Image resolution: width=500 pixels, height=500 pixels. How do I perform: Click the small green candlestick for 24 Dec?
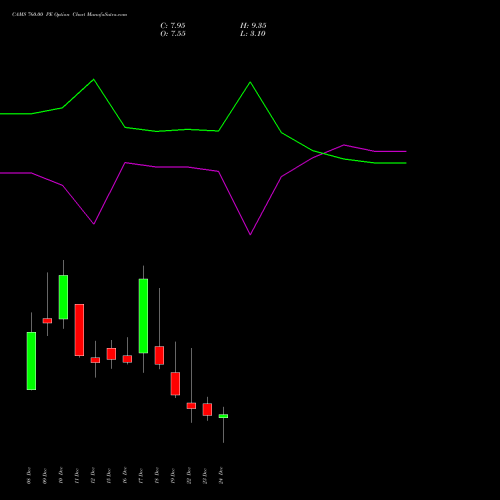(x=223, y=416)
